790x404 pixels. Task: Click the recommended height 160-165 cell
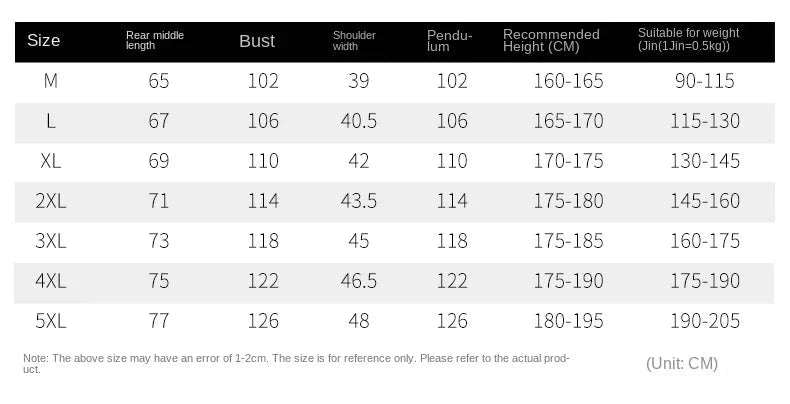pos(567,82)
